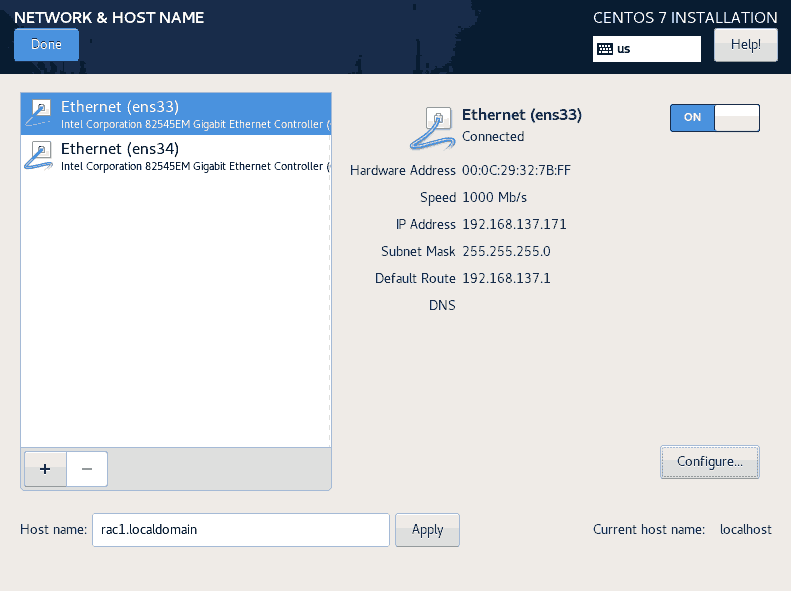
Task: Click the speed value 1000 Mb/s
Action: [494, 197]
